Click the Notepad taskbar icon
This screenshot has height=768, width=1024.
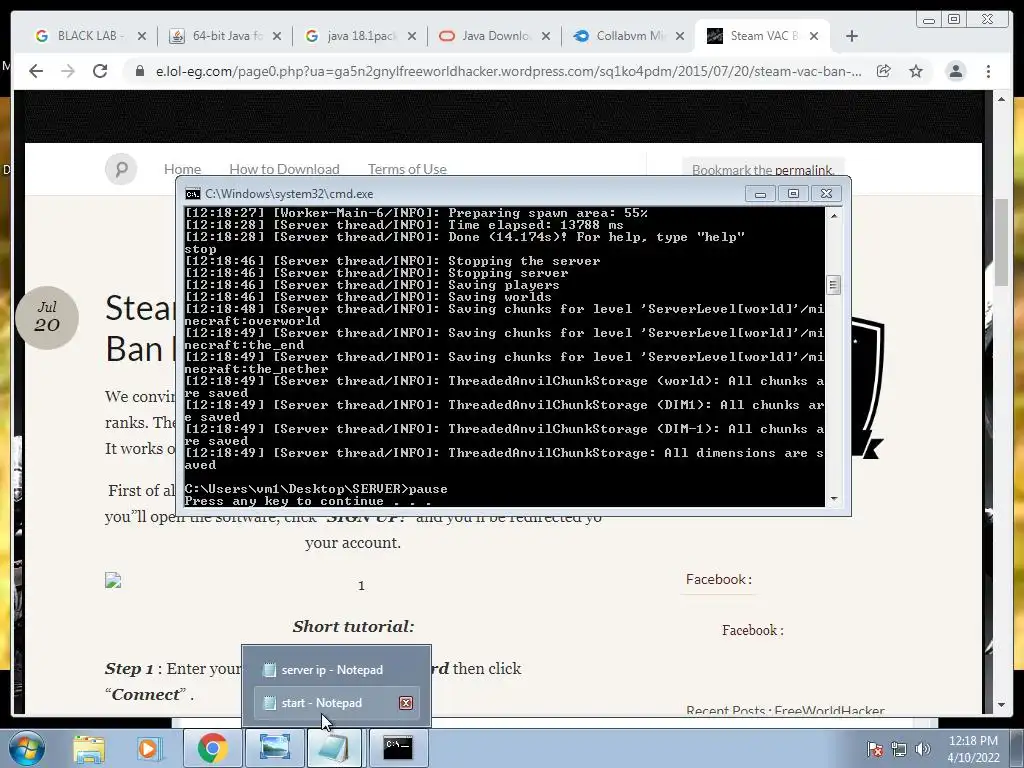tap(334, 748)
